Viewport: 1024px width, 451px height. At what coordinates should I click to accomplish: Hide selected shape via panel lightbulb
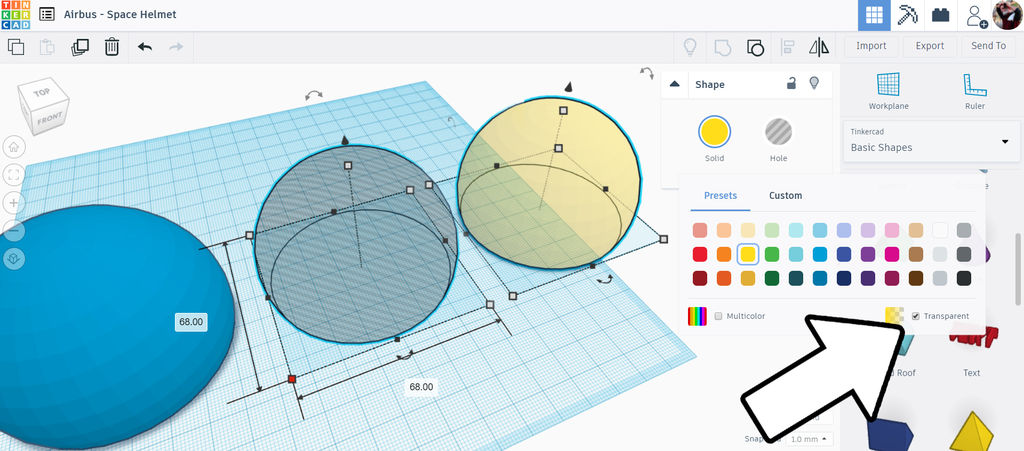point(814,83)
